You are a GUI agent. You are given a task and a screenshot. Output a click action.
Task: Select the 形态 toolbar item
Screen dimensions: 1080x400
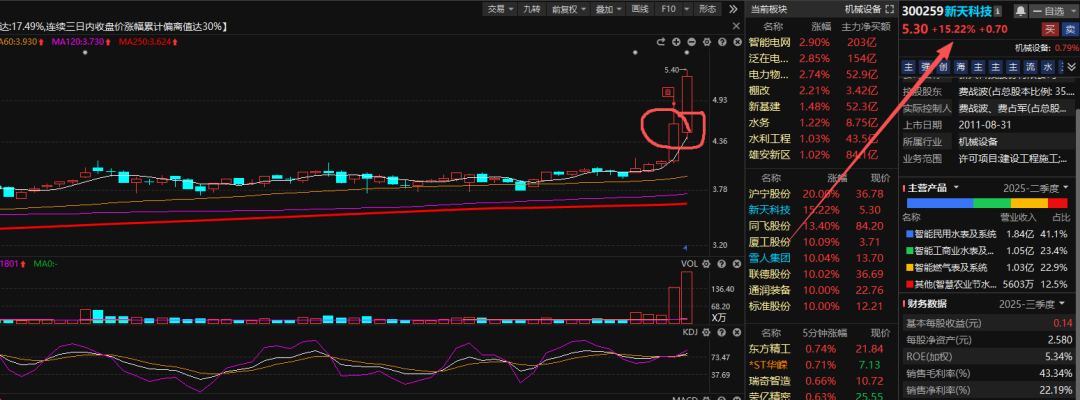click(x=707, y=9)
